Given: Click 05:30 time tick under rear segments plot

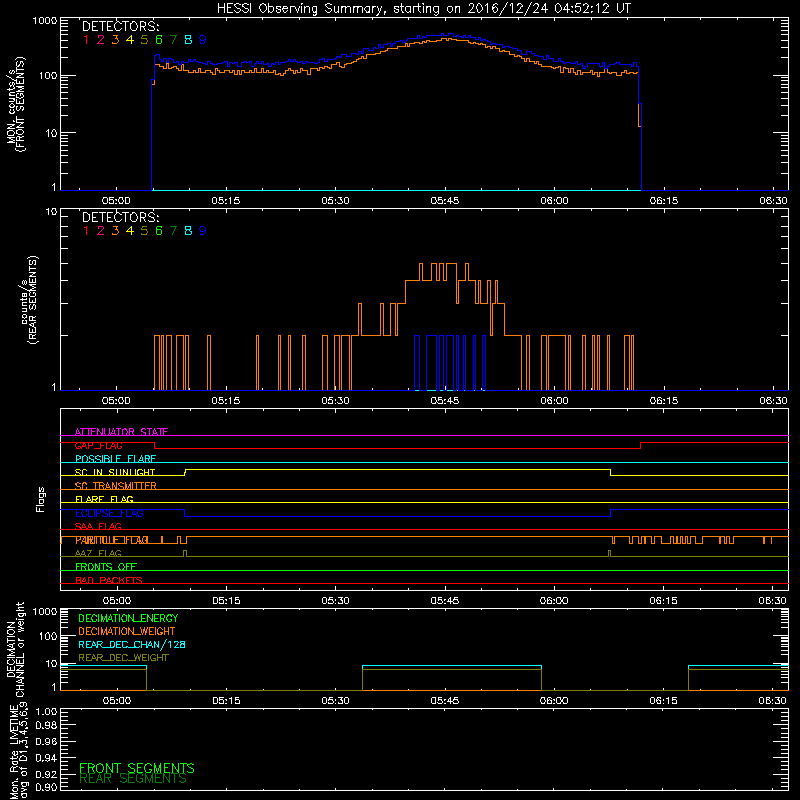Looking at the screenshot, I should [x=335, y=401].
